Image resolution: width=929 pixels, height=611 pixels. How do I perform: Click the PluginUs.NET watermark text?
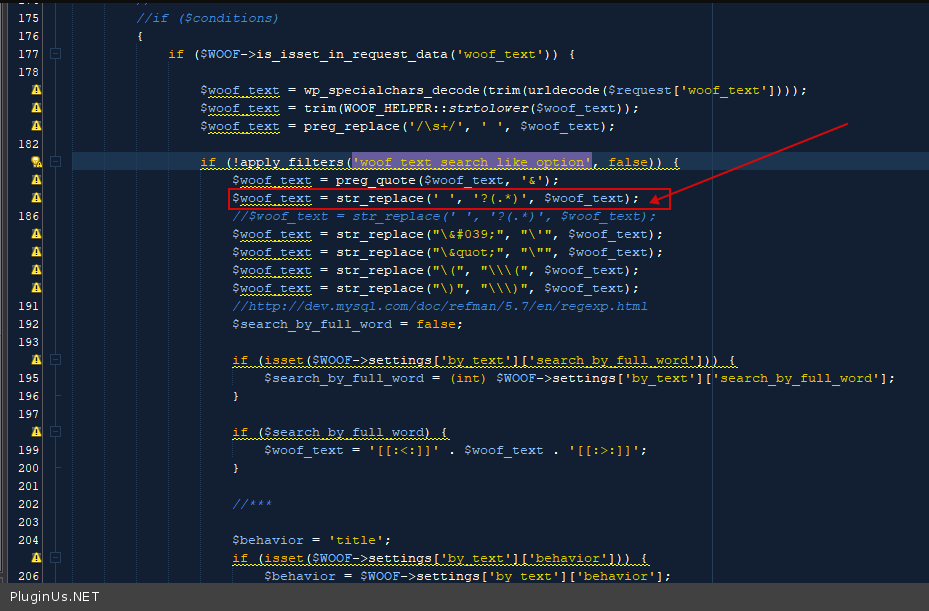click(55, 597)
